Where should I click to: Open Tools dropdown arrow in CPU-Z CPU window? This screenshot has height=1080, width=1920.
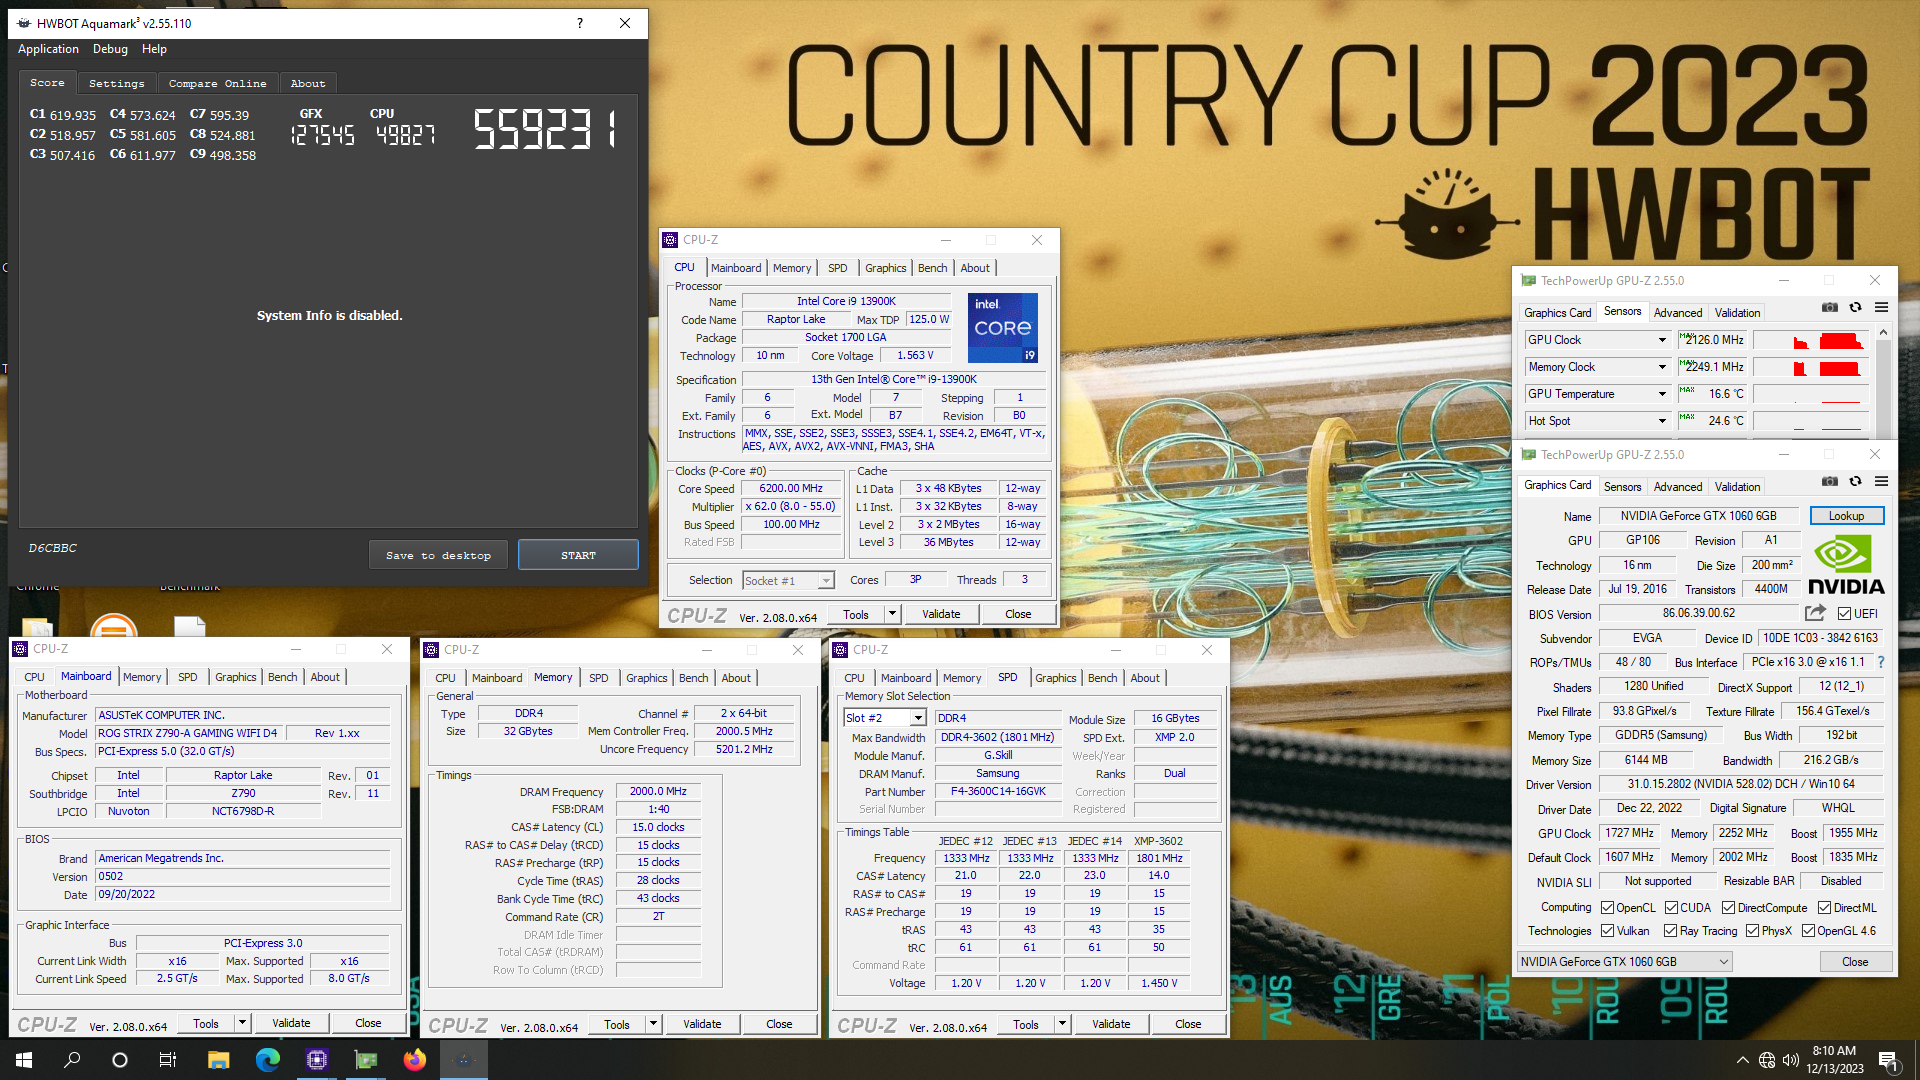point(892,614)
